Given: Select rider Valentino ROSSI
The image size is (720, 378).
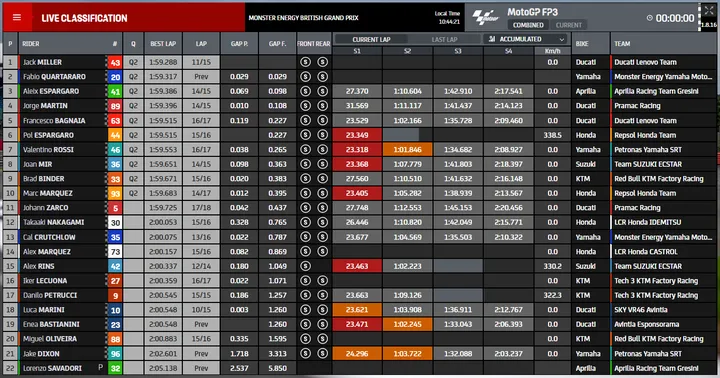Looking at the screenshot, I should click(48, 149).
